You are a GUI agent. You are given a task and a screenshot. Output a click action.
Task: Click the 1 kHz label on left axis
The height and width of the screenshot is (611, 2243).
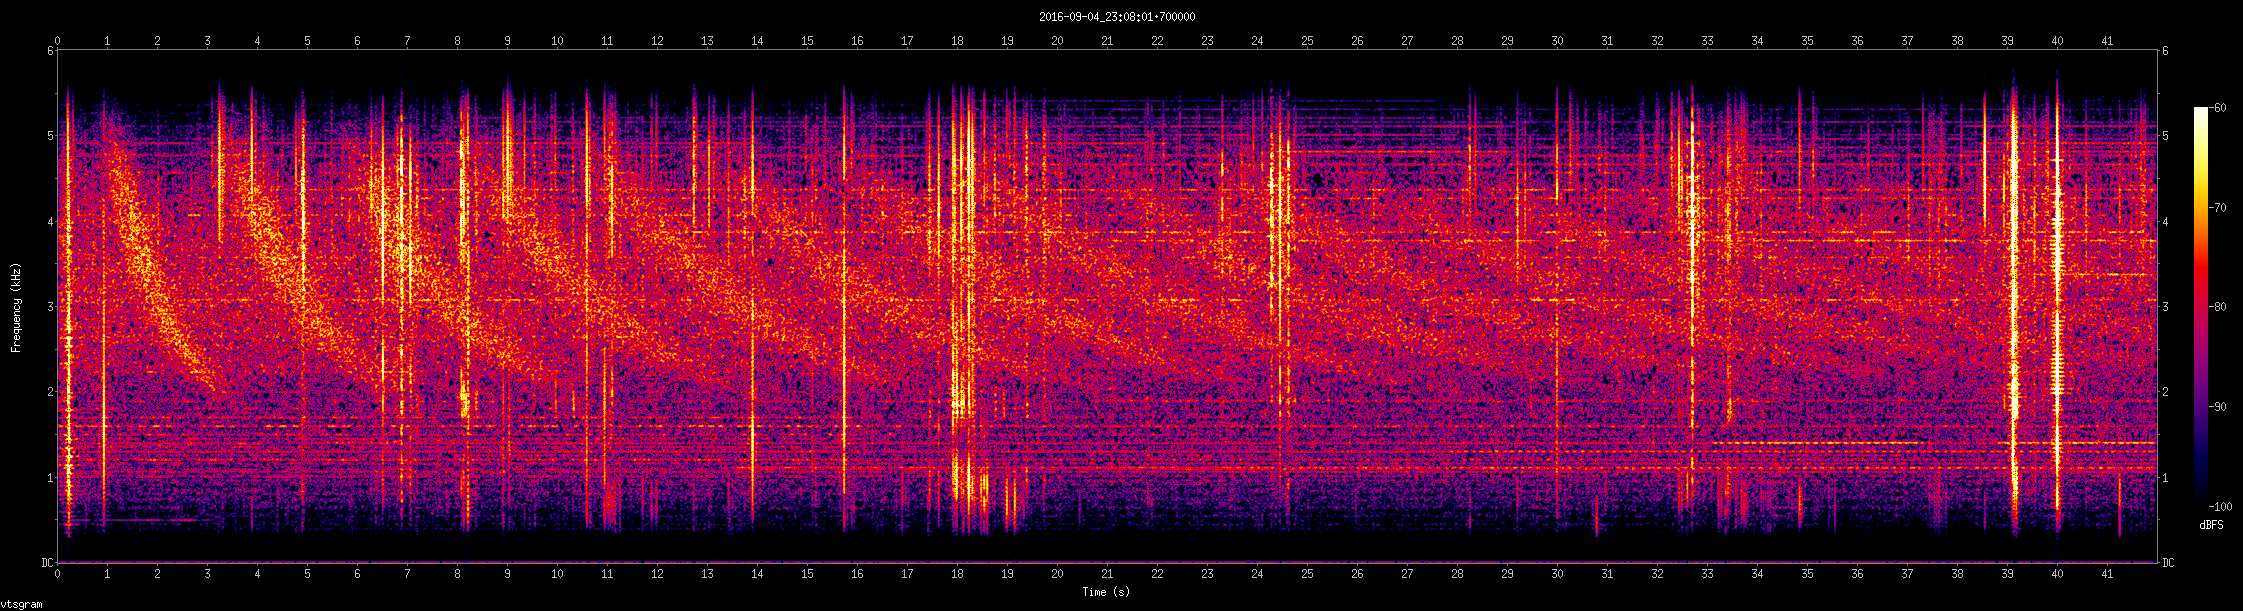(x=50, y=478)
